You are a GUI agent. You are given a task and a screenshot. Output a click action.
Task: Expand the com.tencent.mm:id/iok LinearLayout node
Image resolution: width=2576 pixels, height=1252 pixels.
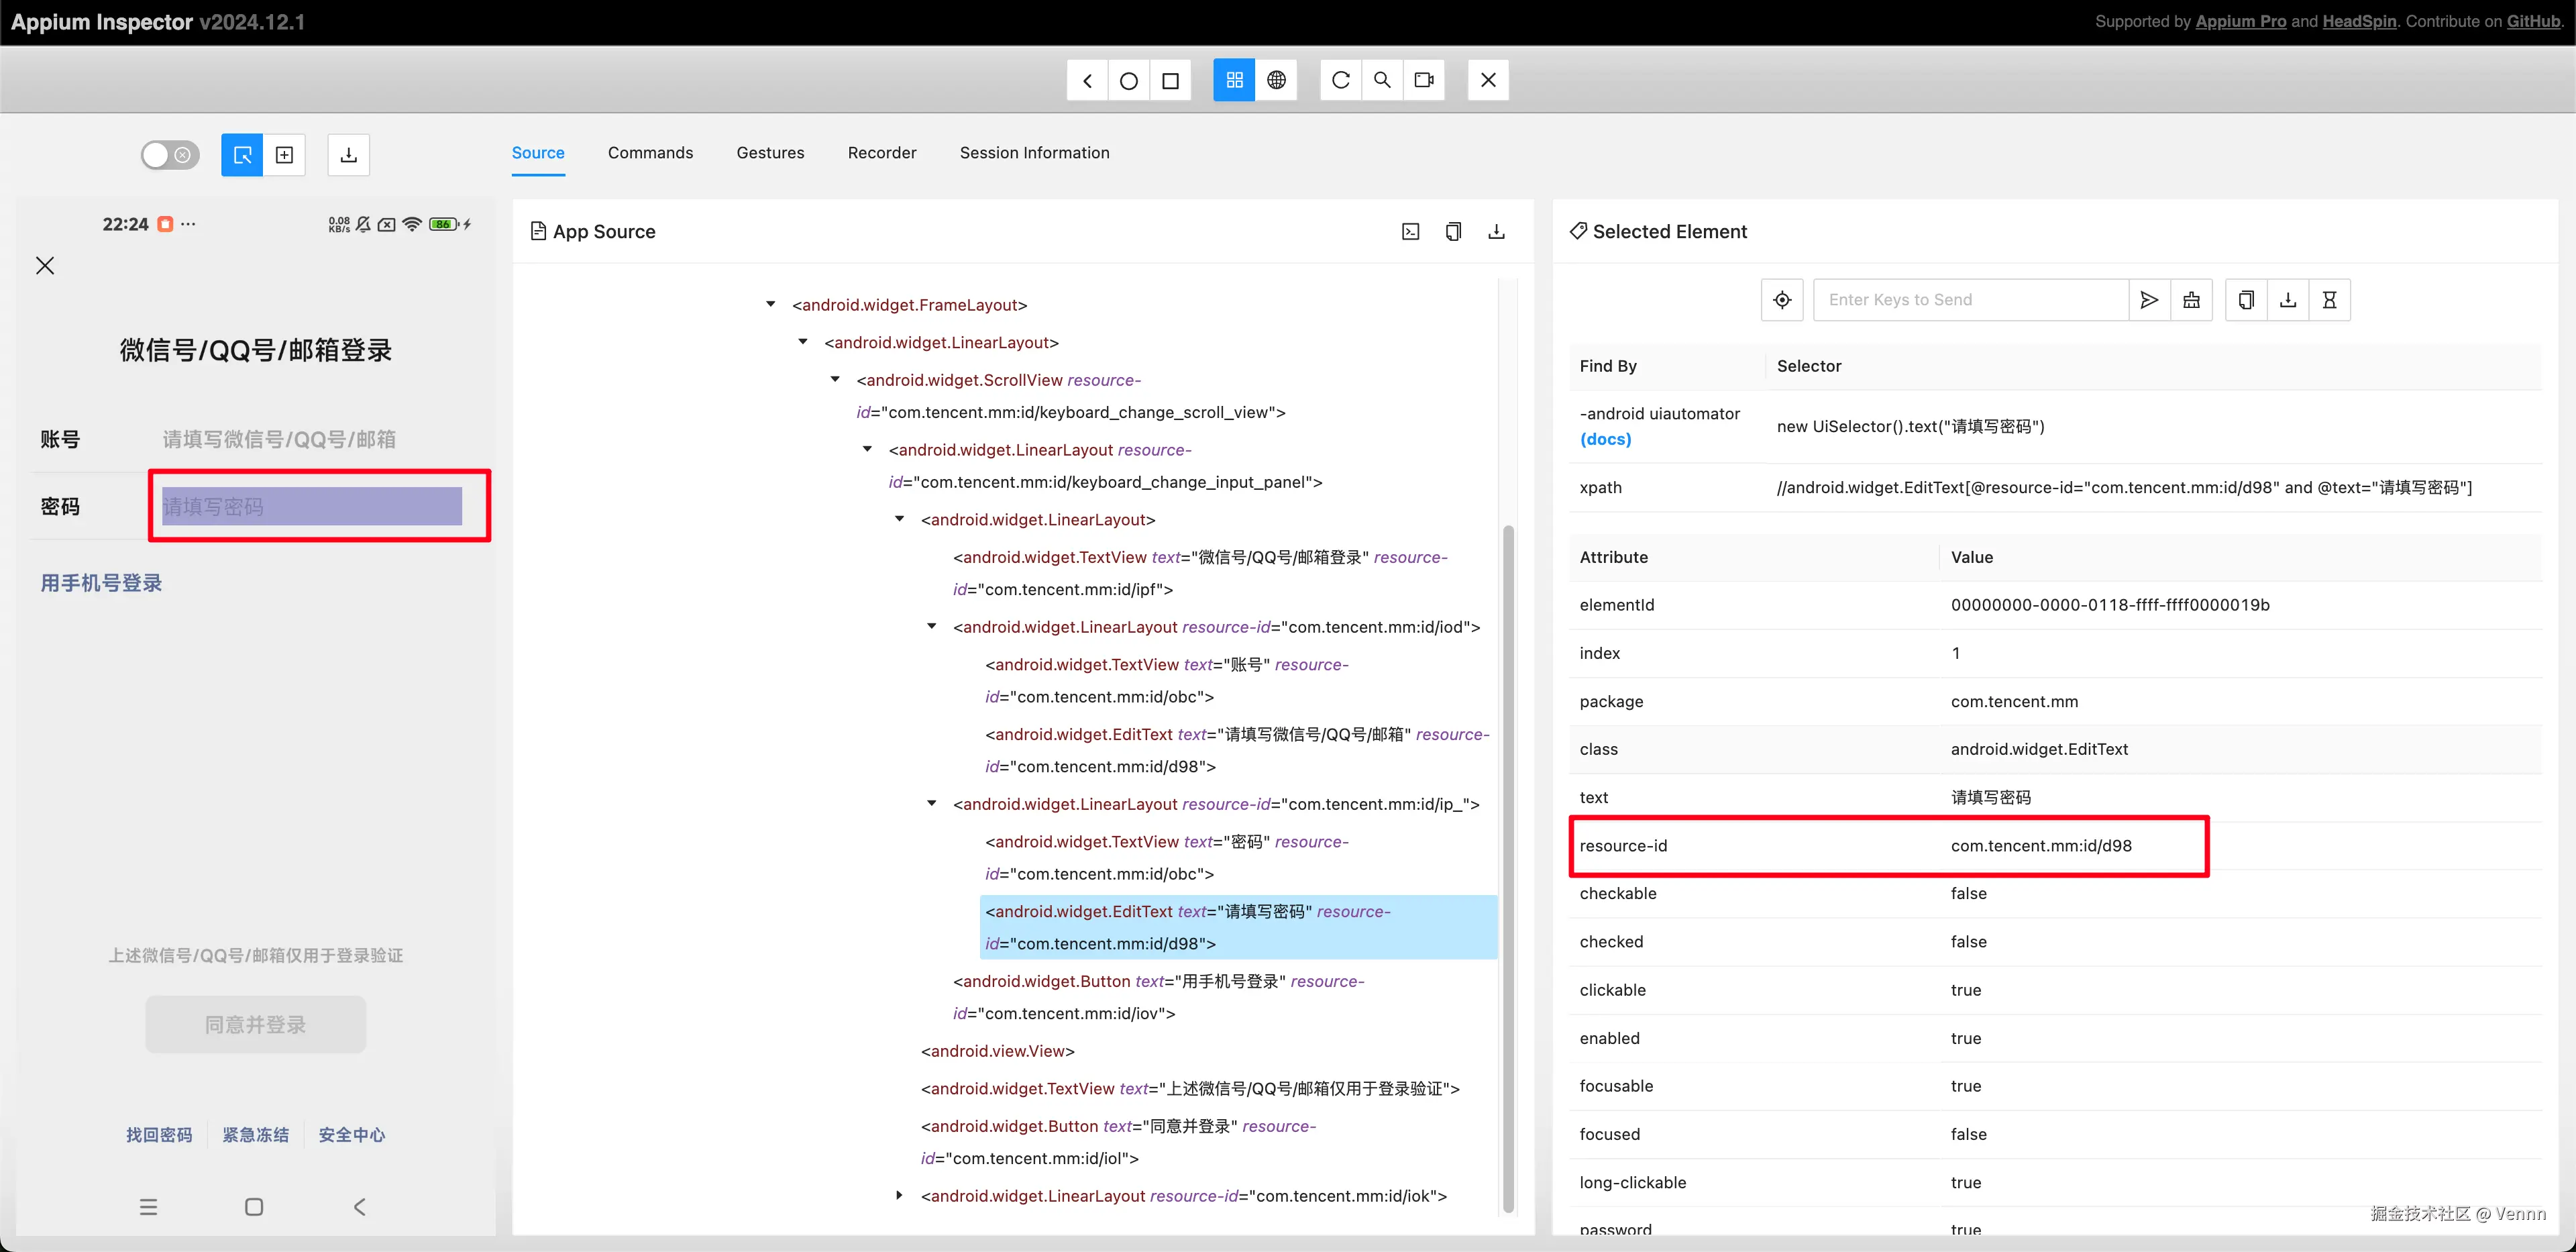click(899, 1196)
